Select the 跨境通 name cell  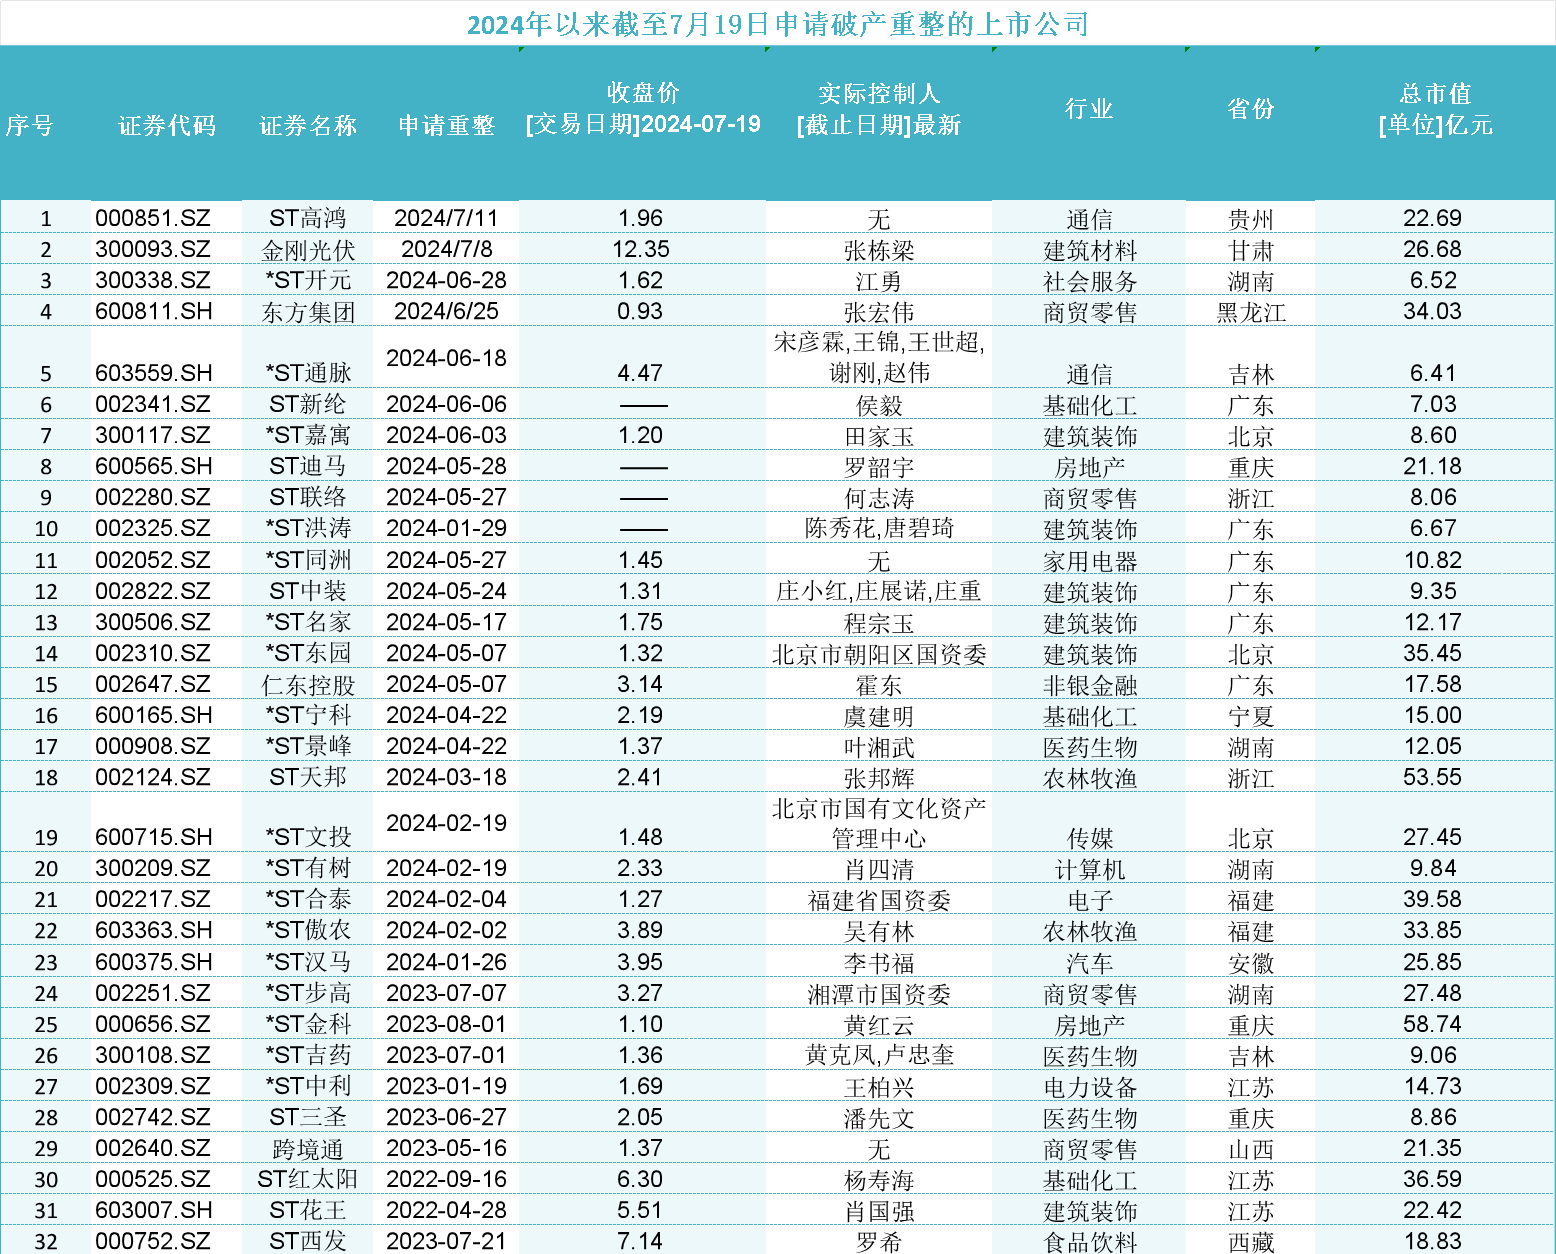(308, 1149)
